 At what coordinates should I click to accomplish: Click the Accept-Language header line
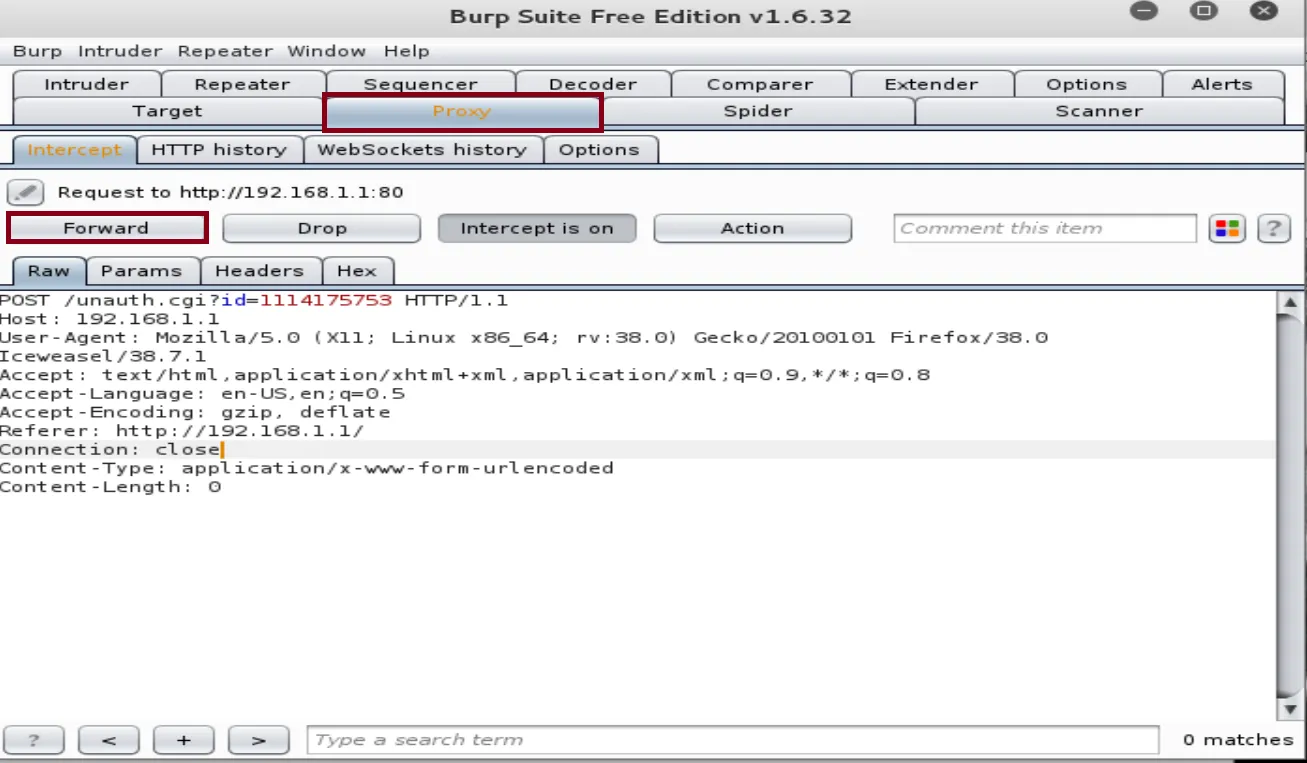point(203,394)
